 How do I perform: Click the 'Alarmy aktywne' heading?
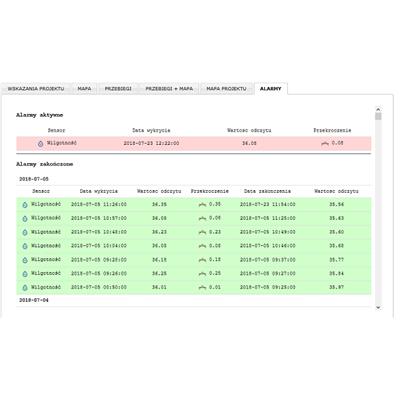click(39, 115)
